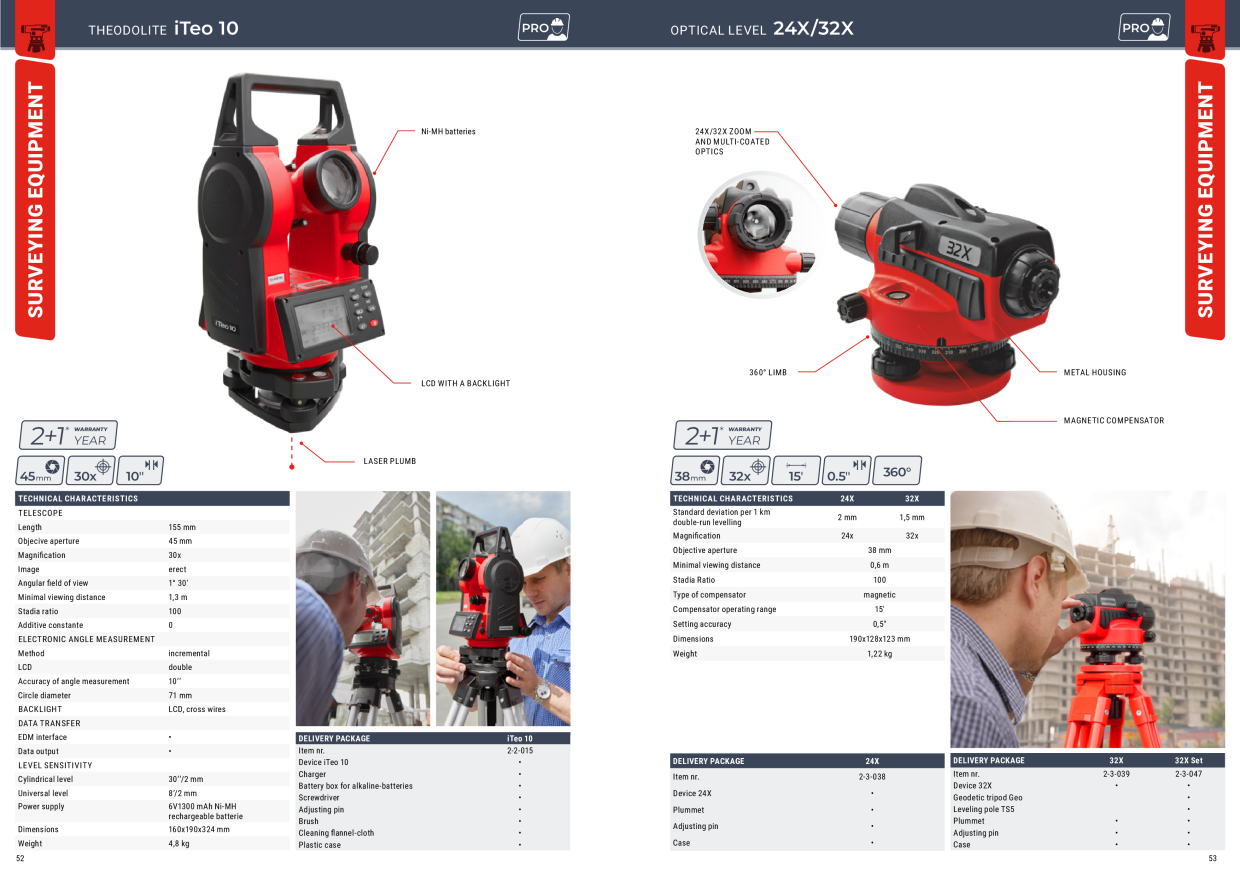Open photo of man in grey helmet sighting theodolite
This screenshot has height=876, width=1240.
(363, 608)
